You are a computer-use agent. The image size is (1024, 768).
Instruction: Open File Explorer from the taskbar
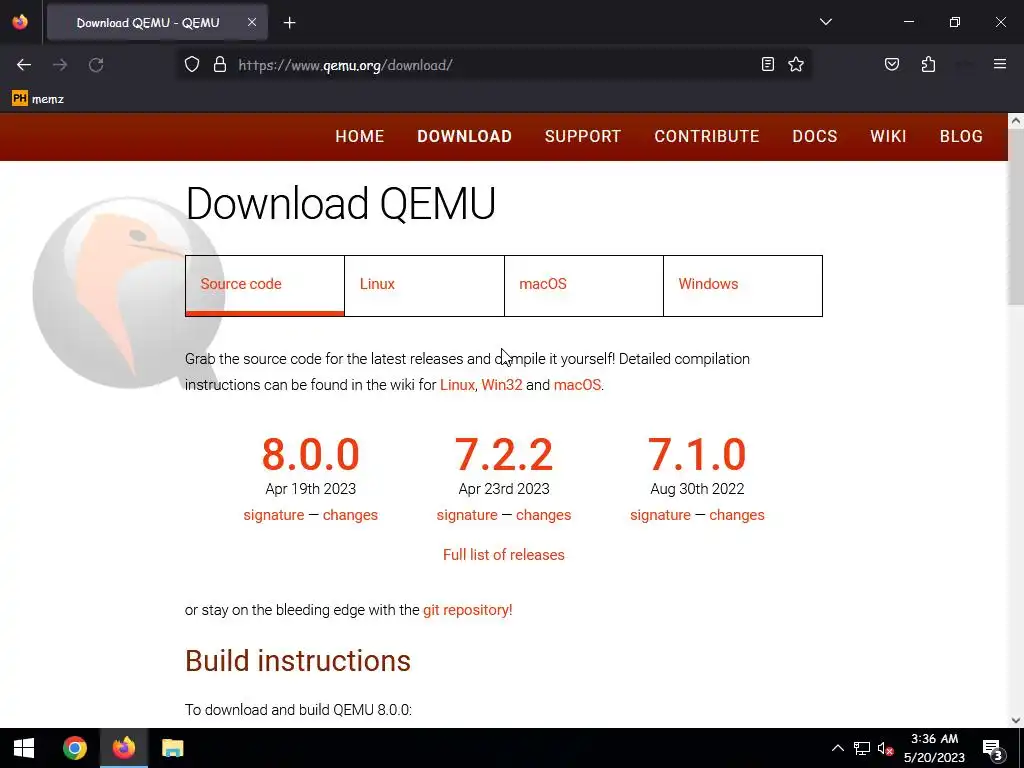pyautogui.click(x=172, y=748)
